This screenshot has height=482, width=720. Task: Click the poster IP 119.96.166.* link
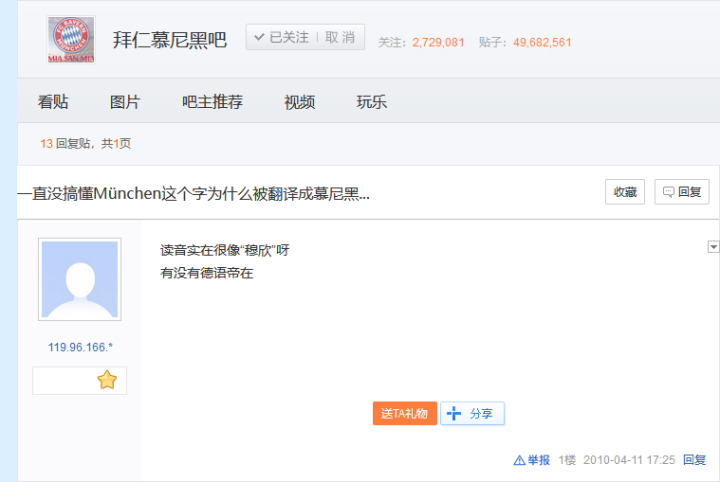tap(80, 347)
